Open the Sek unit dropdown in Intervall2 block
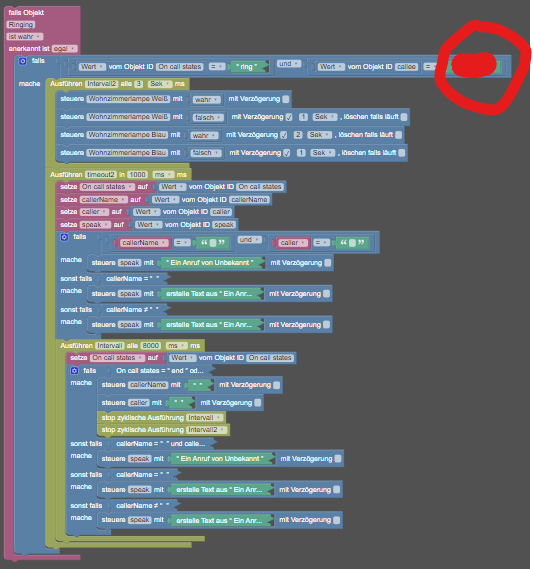Image resolution: width=533 pixels, height=569 pixels. 160,84
